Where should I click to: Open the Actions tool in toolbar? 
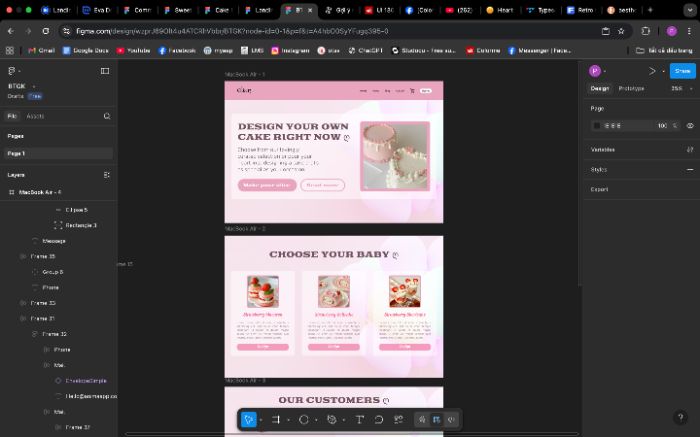[x=398, y=420]
